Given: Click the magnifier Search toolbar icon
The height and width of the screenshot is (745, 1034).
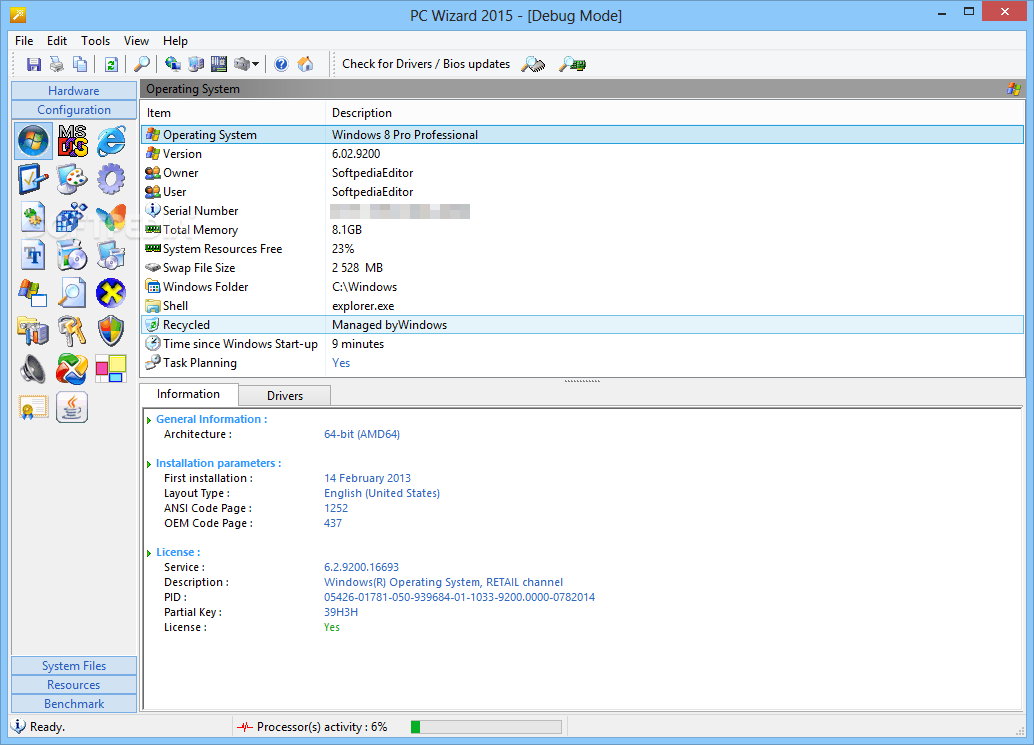Looking at the screenshot, I should pyautogui.click(x=142, y=64).
